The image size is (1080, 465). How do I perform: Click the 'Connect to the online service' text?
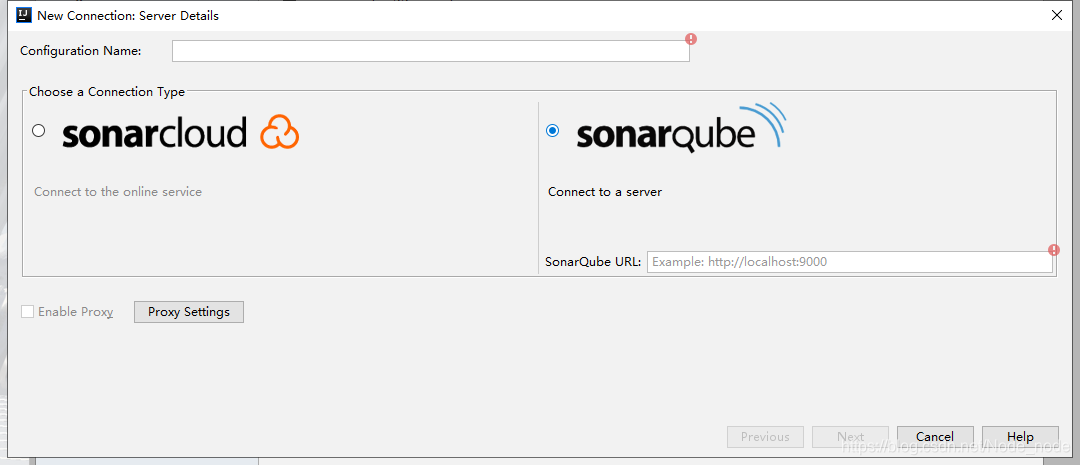point(118,192)
